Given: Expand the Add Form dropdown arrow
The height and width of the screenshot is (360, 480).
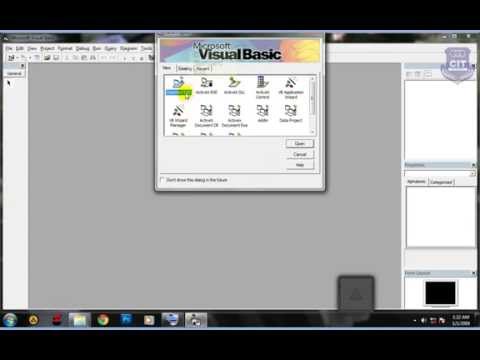Looking at the screenshot, I should click(x=30, y=58).
